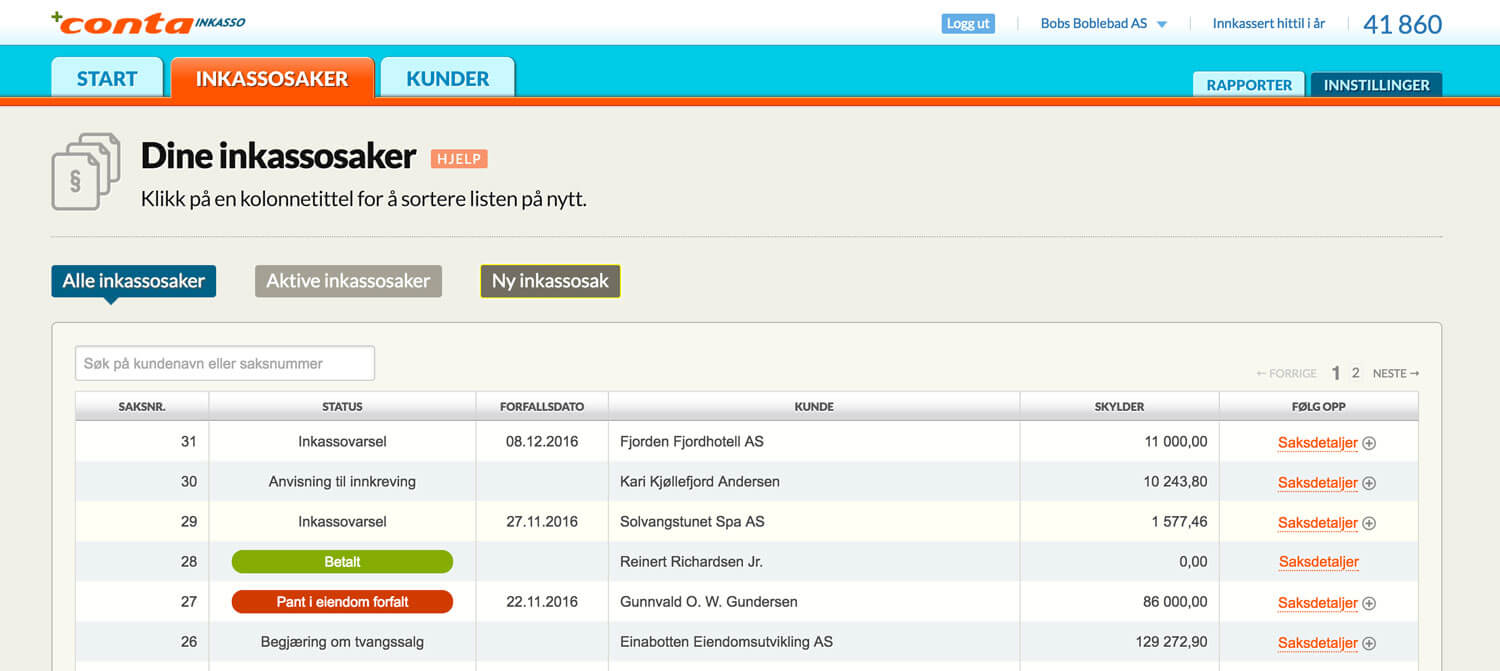Click amount 10 243,80
The image size is (1500, 671).
tap(1175, 481)
